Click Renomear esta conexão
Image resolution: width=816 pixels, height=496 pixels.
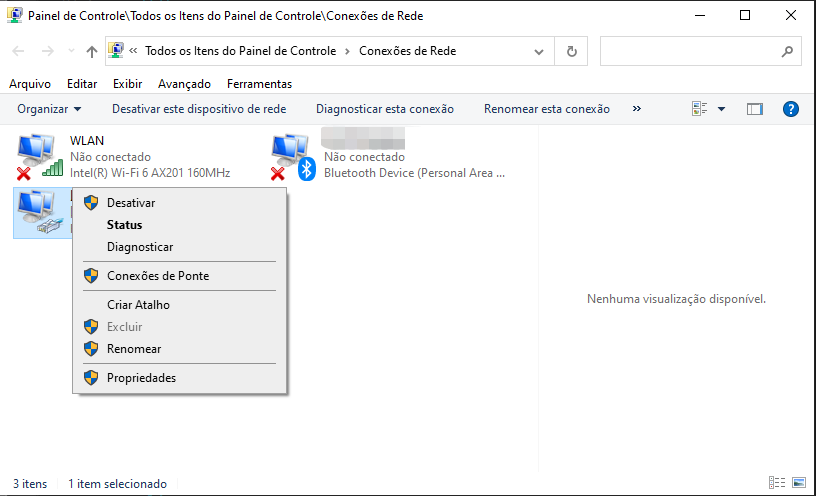coord(546,109)
